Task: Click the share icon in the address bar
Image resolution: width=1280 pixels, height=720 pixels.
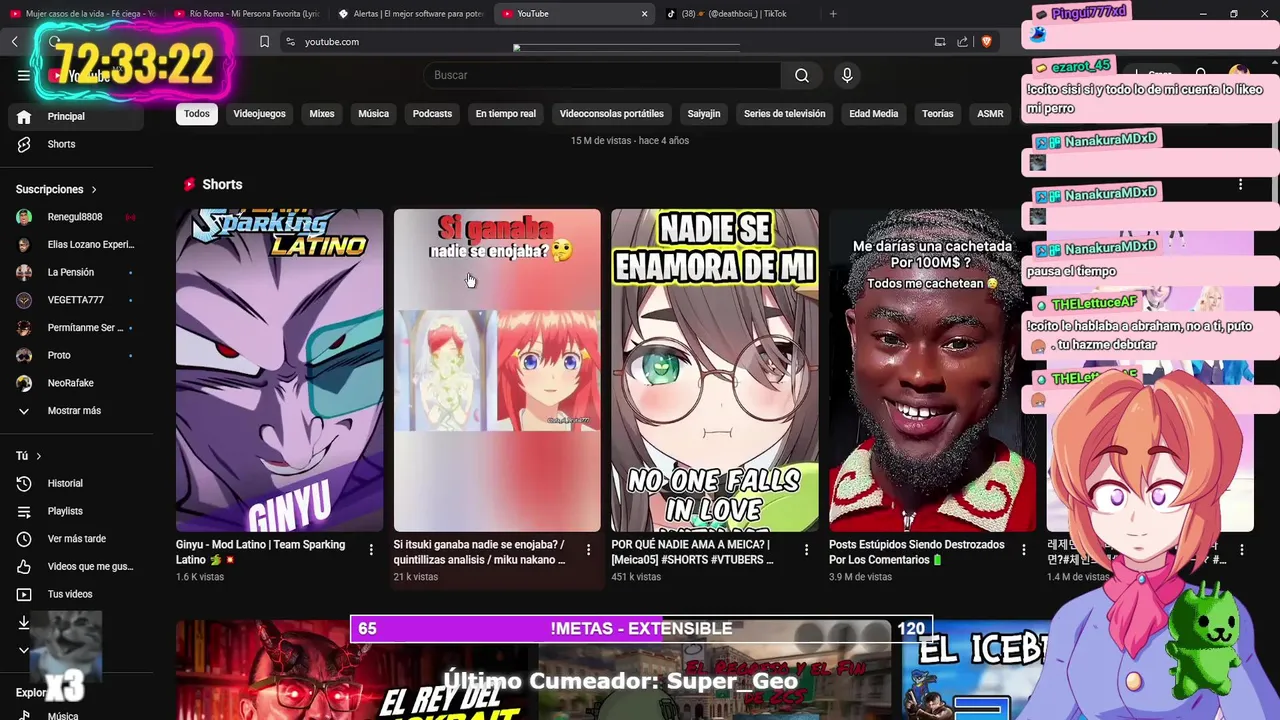Action: pos(962,41)
